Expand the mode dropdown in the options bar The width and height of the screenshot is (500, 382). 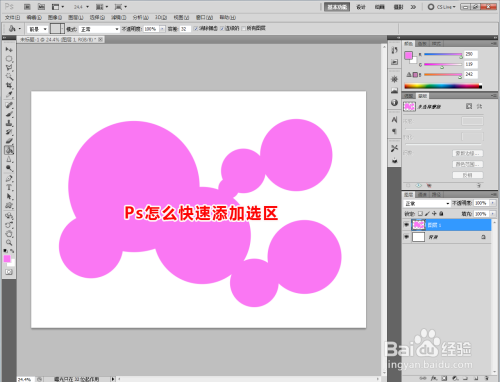click(x=99, y=29)
